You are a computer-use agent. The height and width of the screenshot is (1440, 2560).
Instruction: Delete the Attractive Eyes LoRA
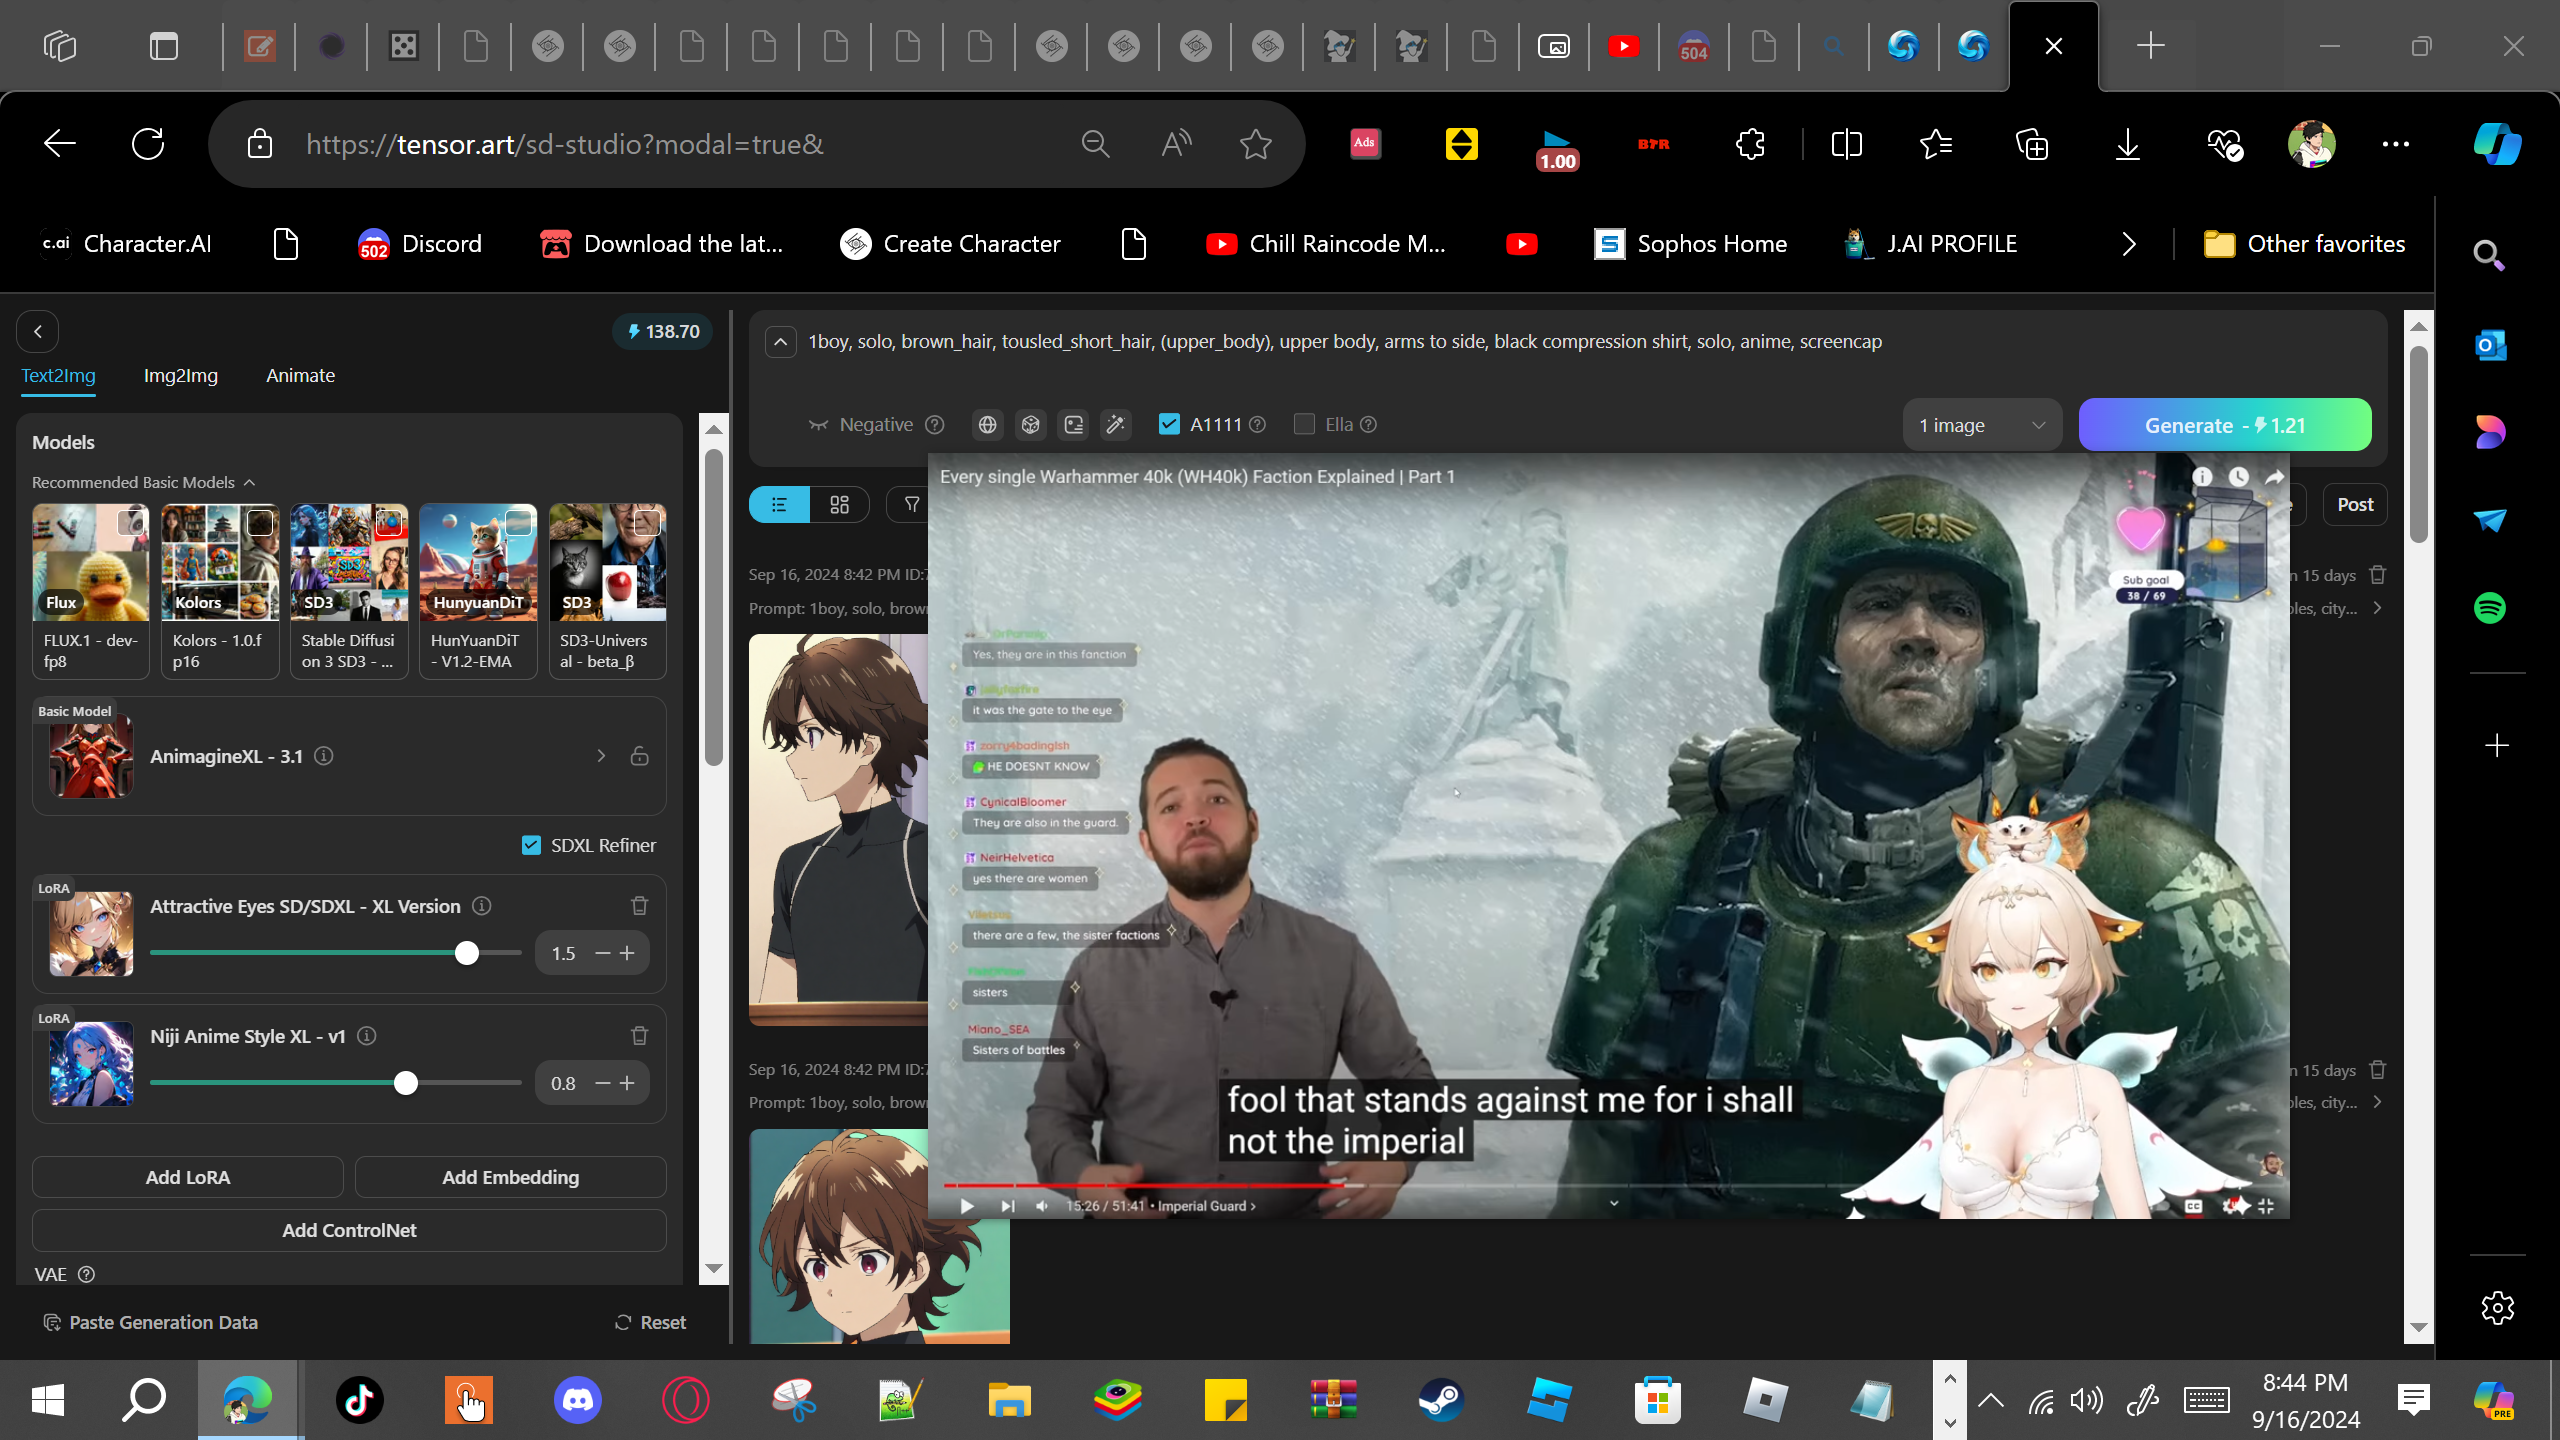(x=640, y=906)
